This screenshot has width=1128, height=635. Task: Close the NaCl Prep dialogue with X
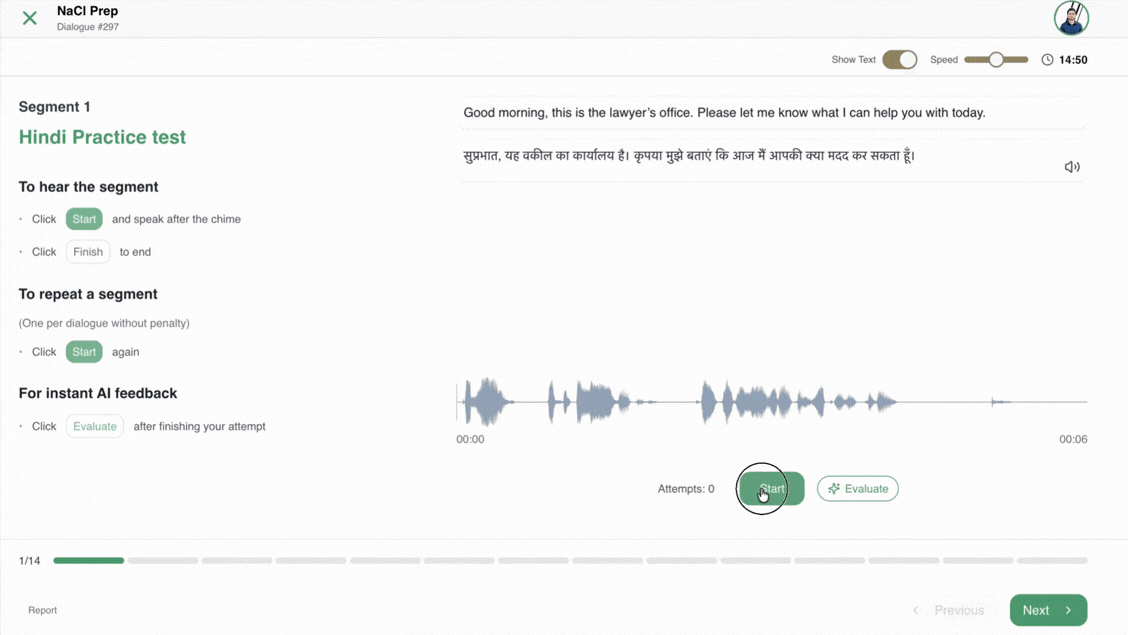[x=30, y=18]
